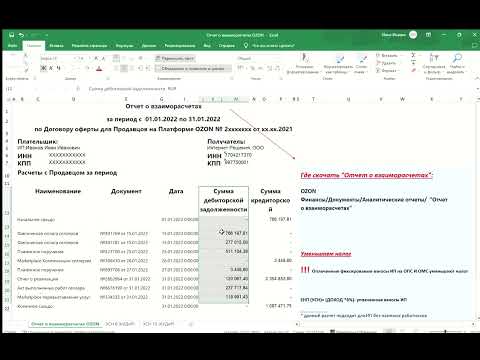Select column header U
480x360 pixels.
(348, 99)
